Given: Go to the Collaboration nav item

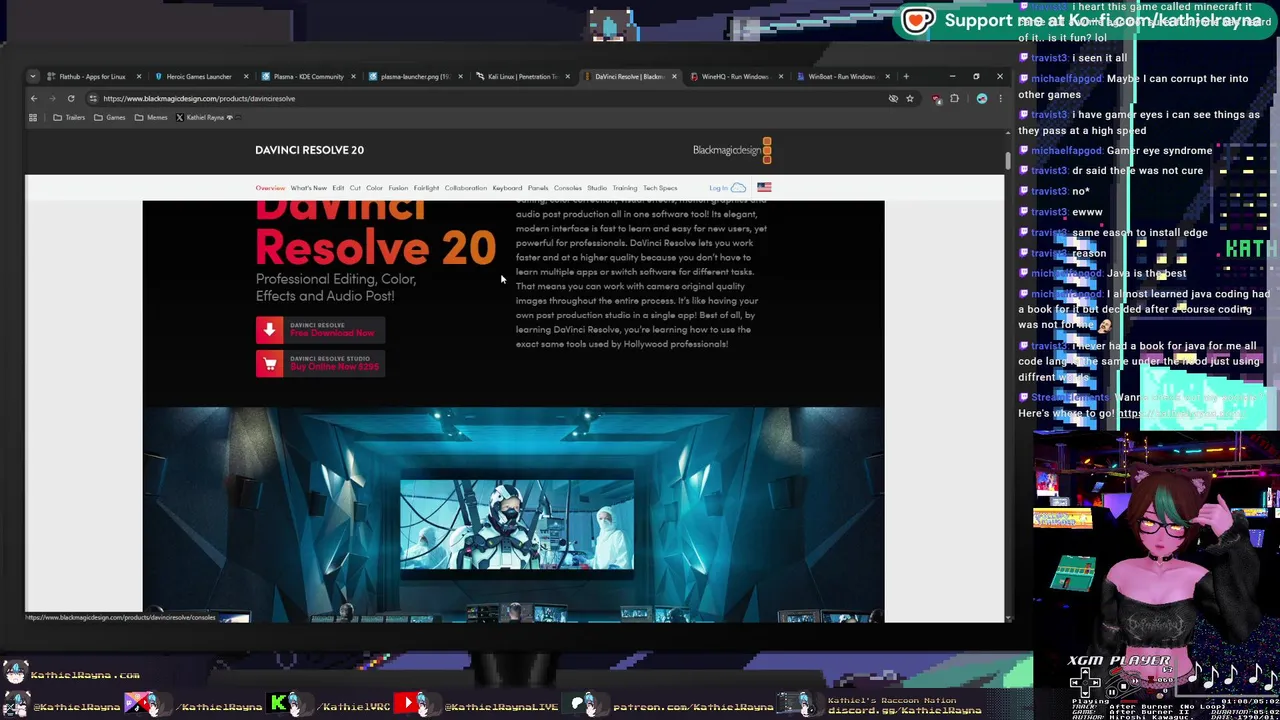Looking at the screenshot, I should (x=465, y=188).
